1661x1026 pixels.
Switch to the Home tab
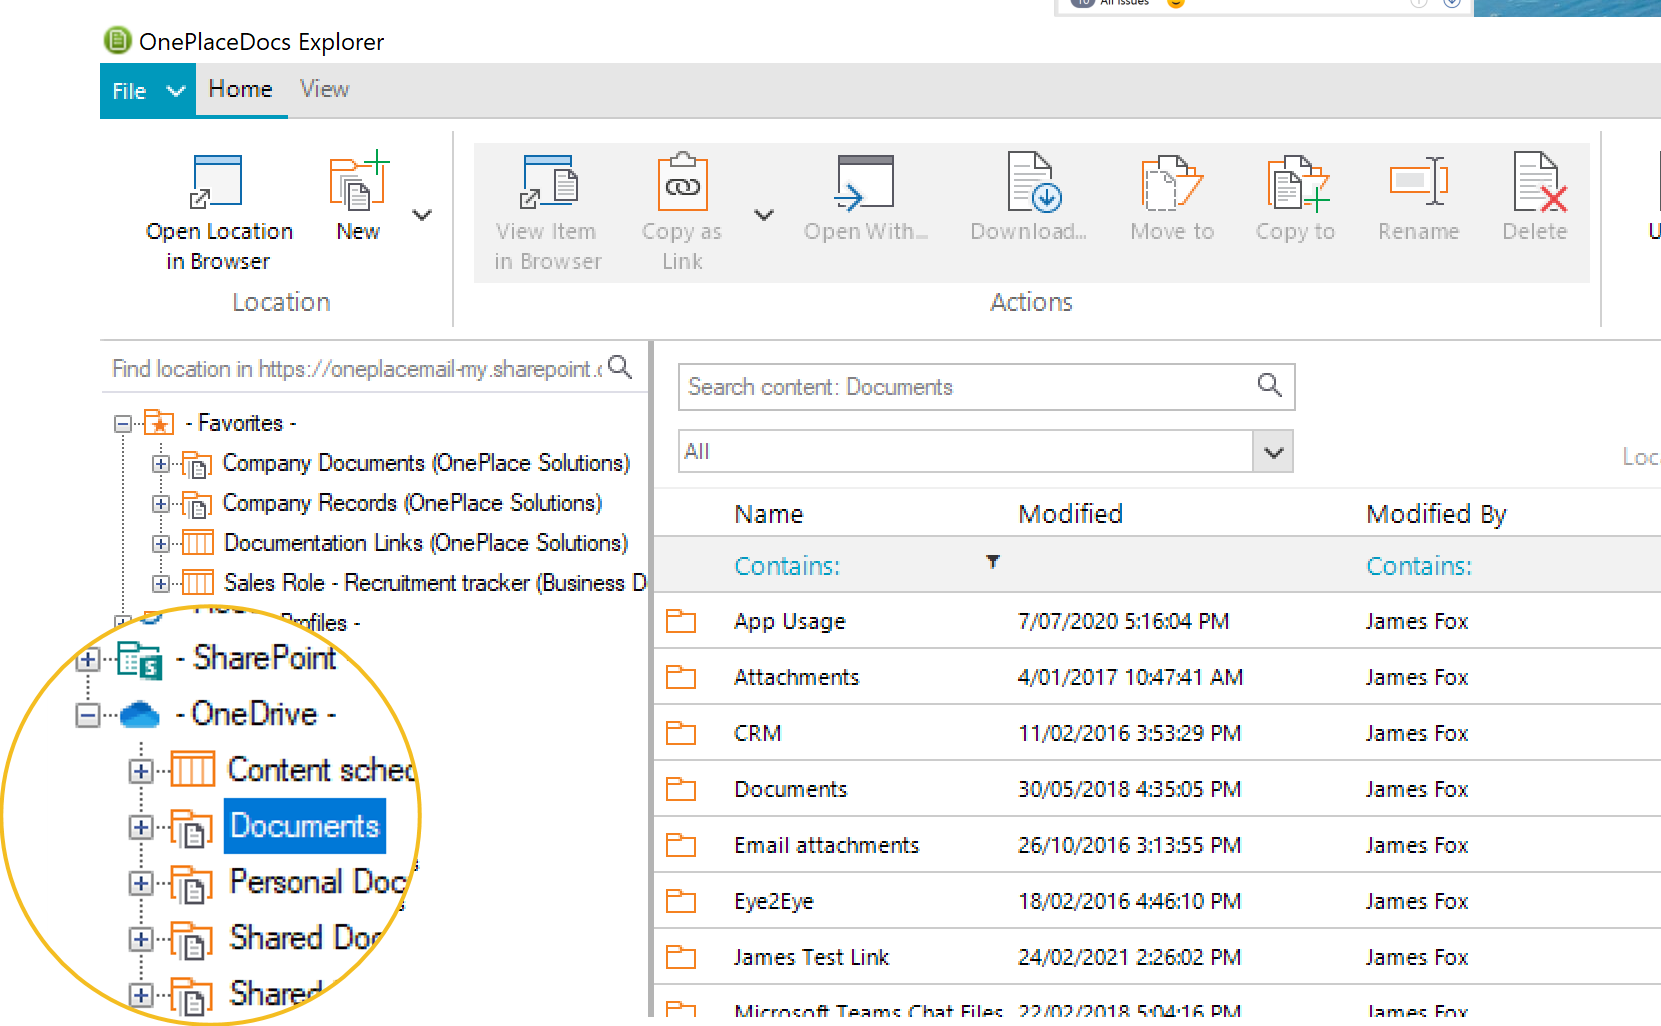coord(241,89)
